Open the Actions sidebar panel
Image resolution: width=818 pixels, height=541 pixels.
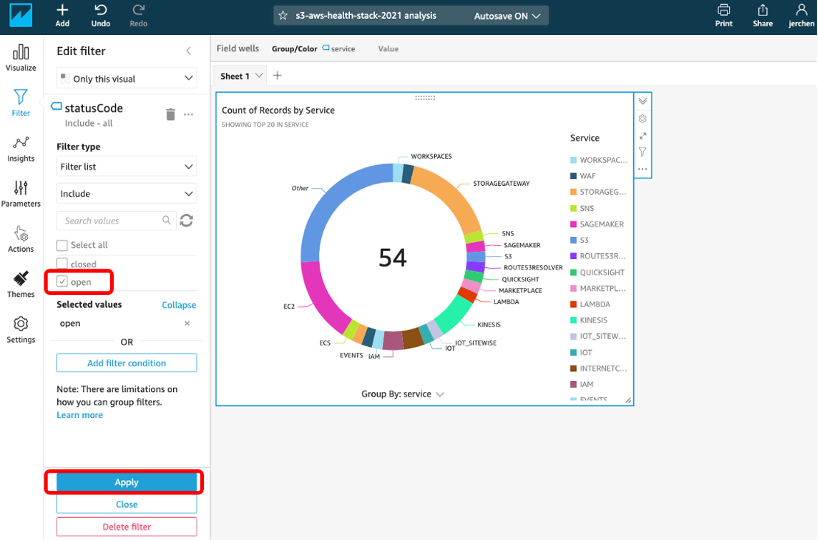click(20, 238)
